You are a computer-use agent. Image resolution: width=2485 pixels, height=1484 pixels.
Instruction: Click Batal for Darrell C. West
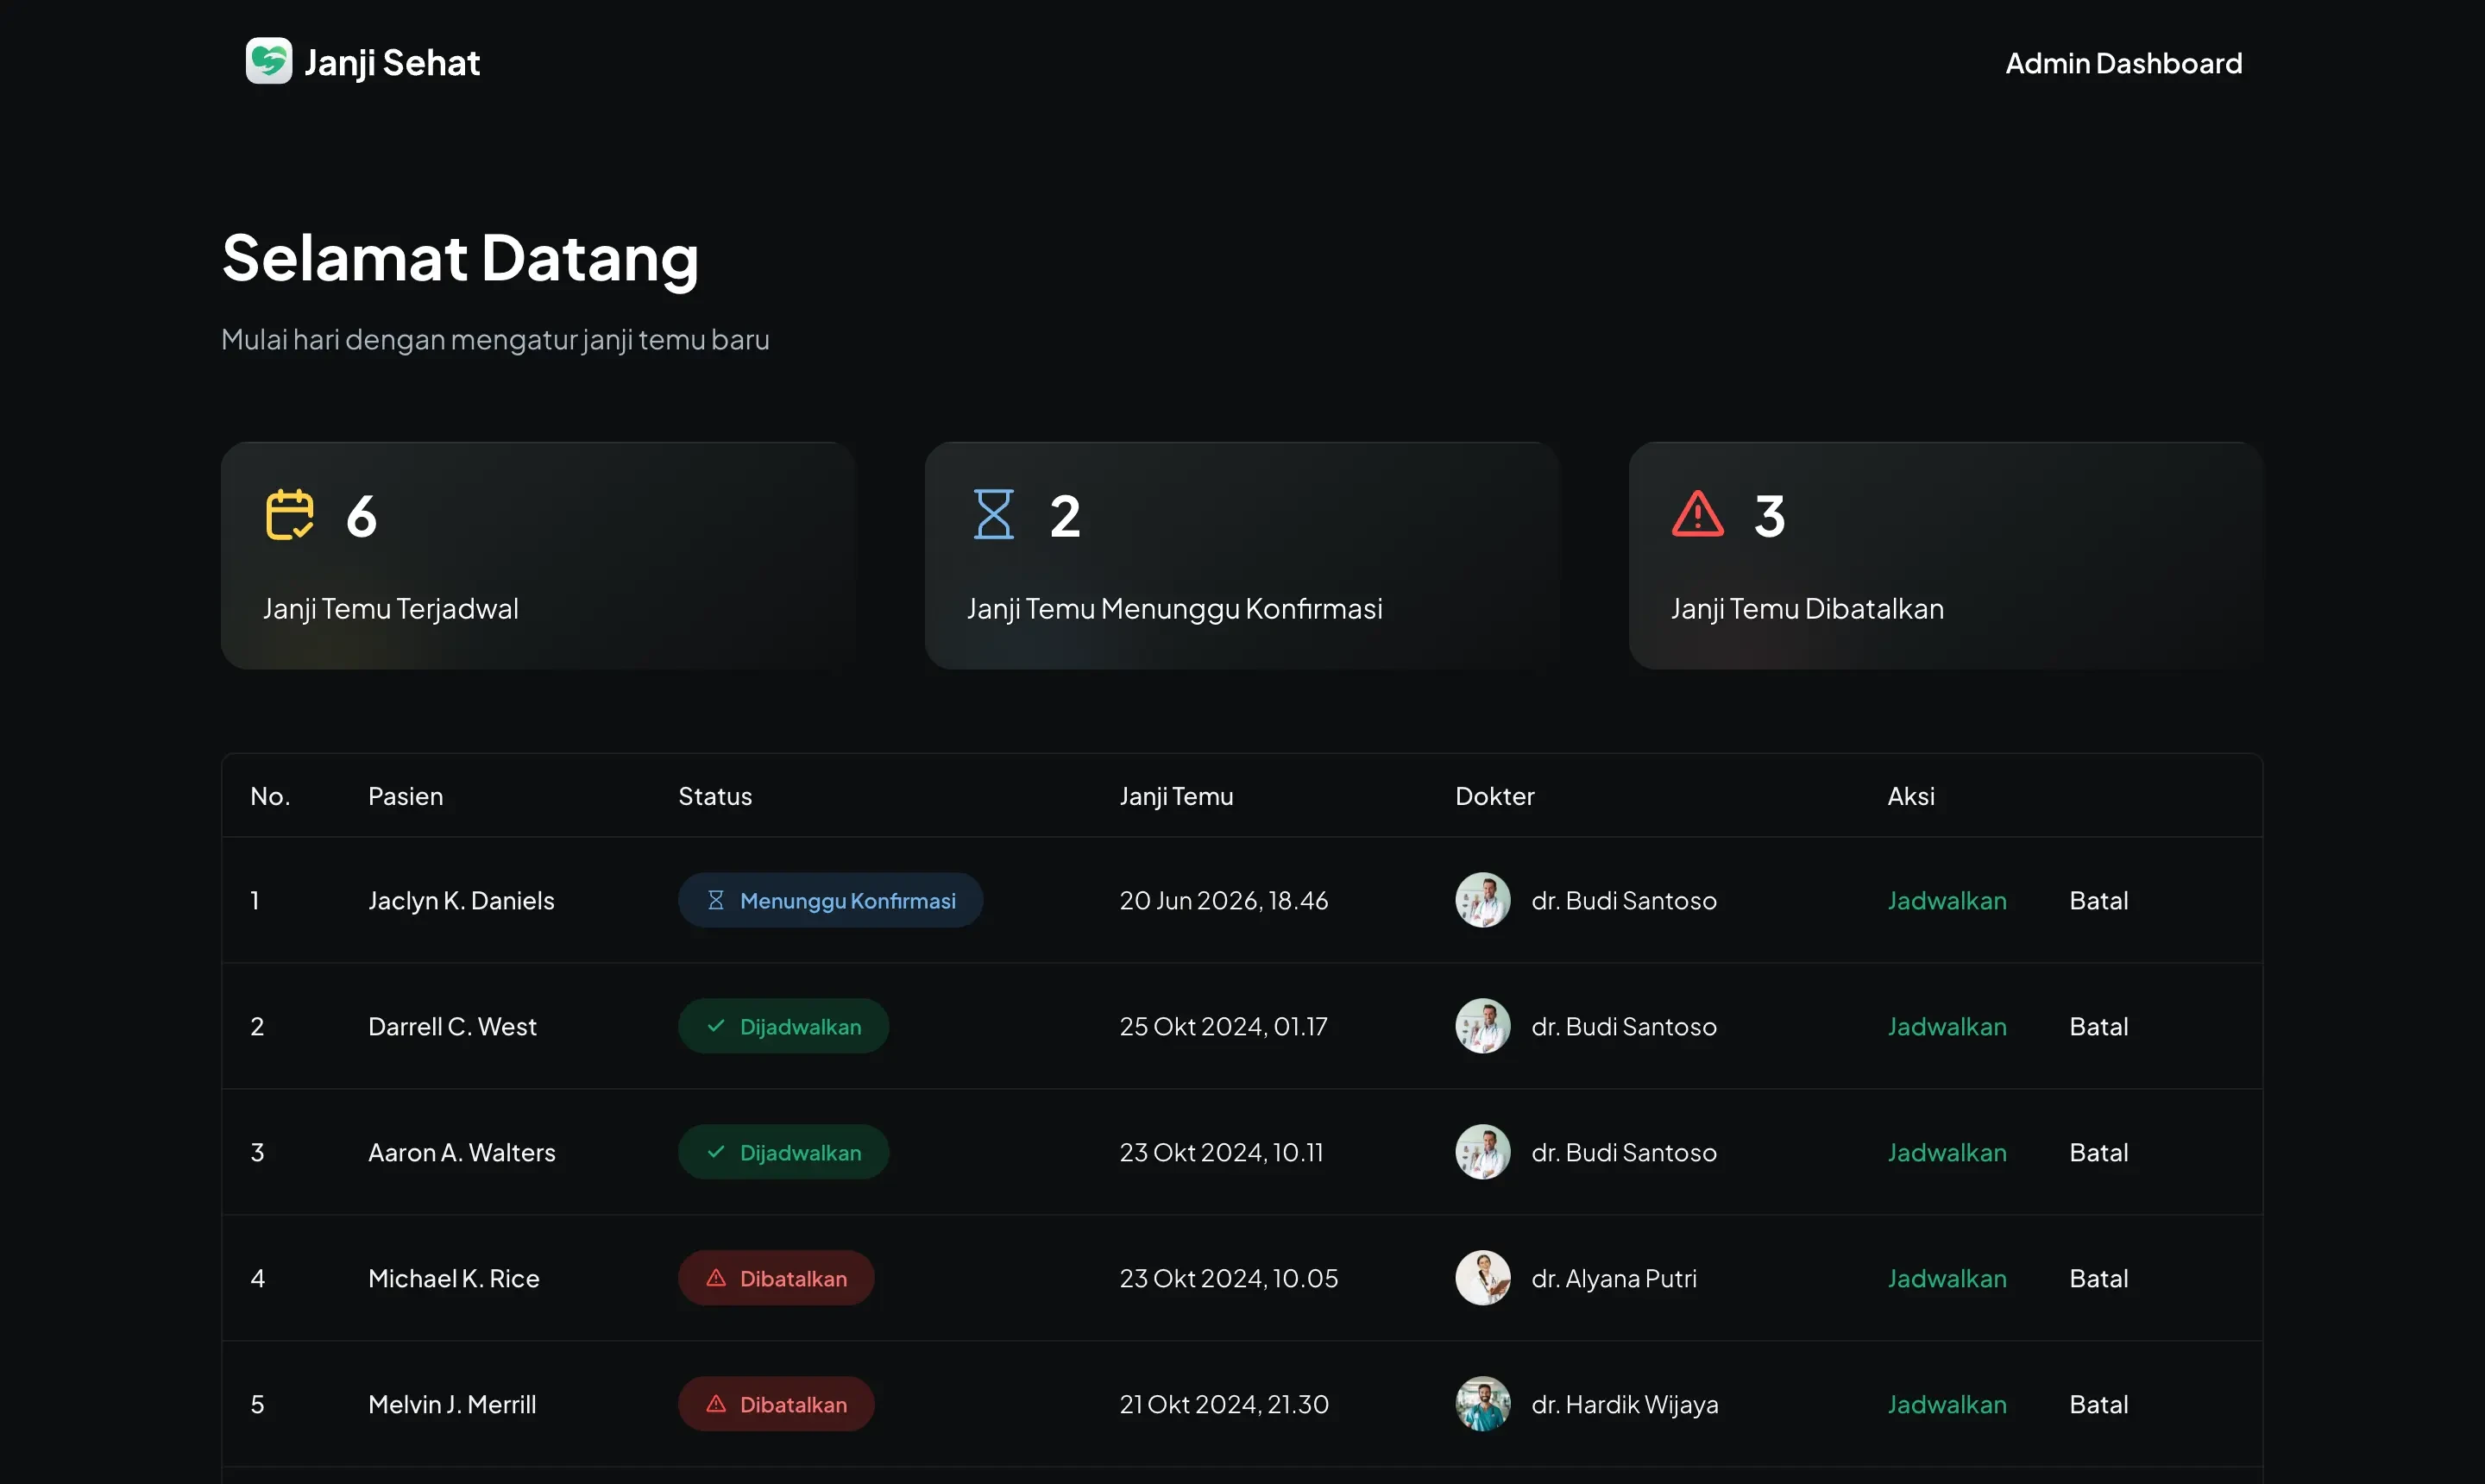pyautogui.click(x=2099, y=1027)
